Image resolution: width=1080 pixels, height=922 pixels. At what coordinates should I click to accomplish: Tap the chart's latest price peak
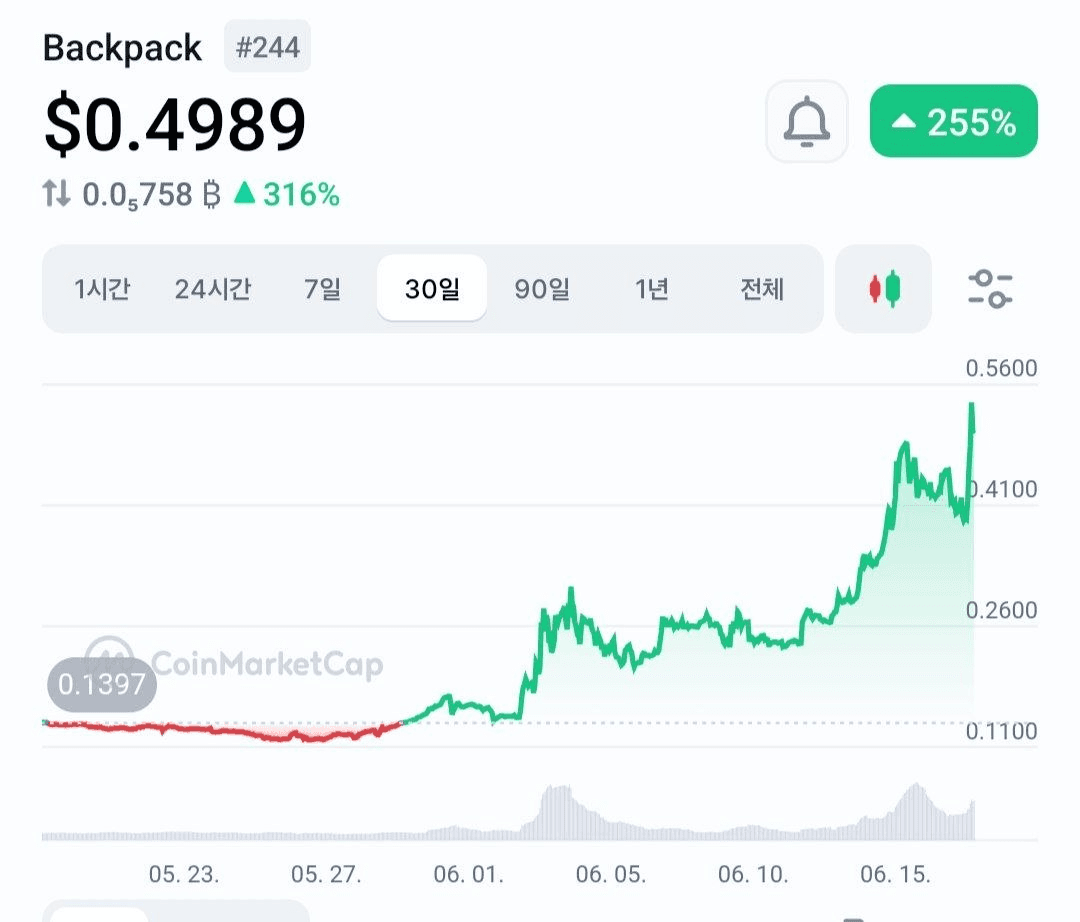pyautogui.click(x=972, y=406)
